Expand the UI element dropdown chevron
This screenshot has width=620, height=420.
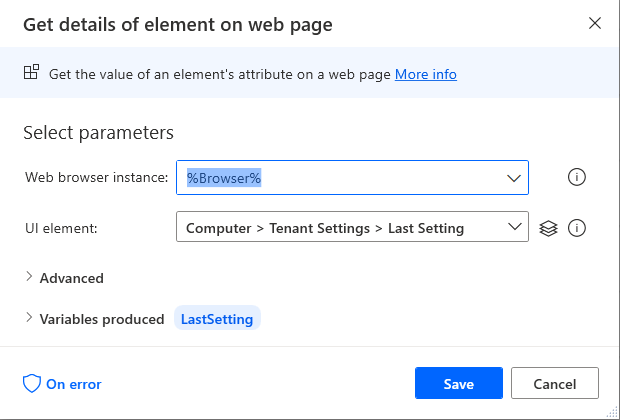point(514,227)
